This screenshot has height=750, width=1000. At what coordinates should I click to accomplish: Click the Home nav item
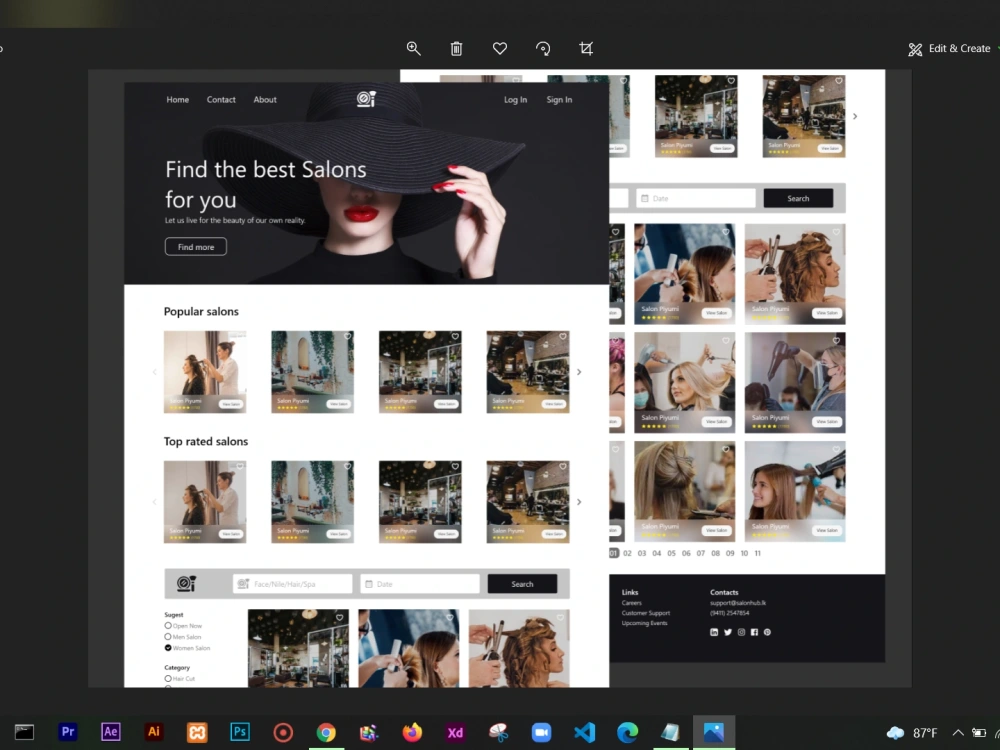coord(177,99)
